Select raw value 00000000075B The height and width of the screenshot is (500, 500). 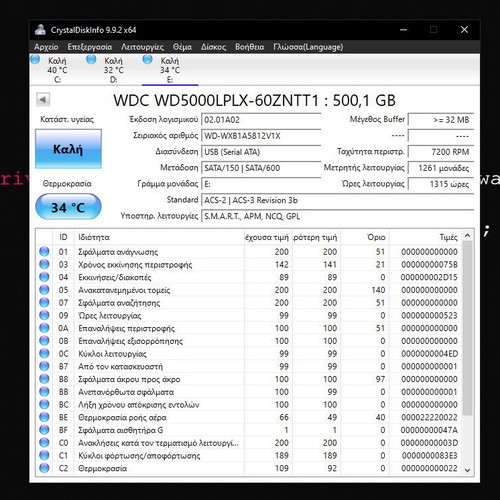429,264
